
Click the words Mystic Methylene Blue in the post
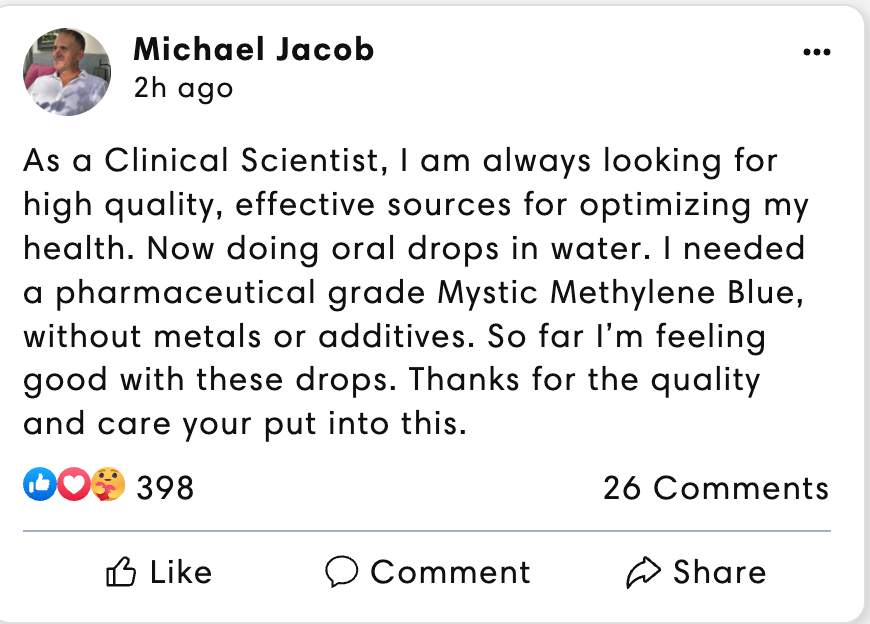620,293
